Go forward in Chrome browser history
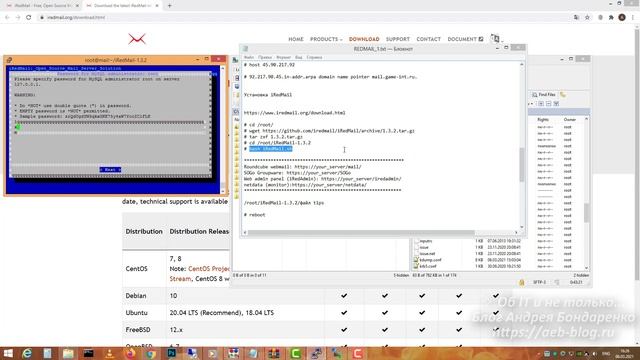Image resolution: width=640 pixels, height=360 pixels. pos(18,18)
